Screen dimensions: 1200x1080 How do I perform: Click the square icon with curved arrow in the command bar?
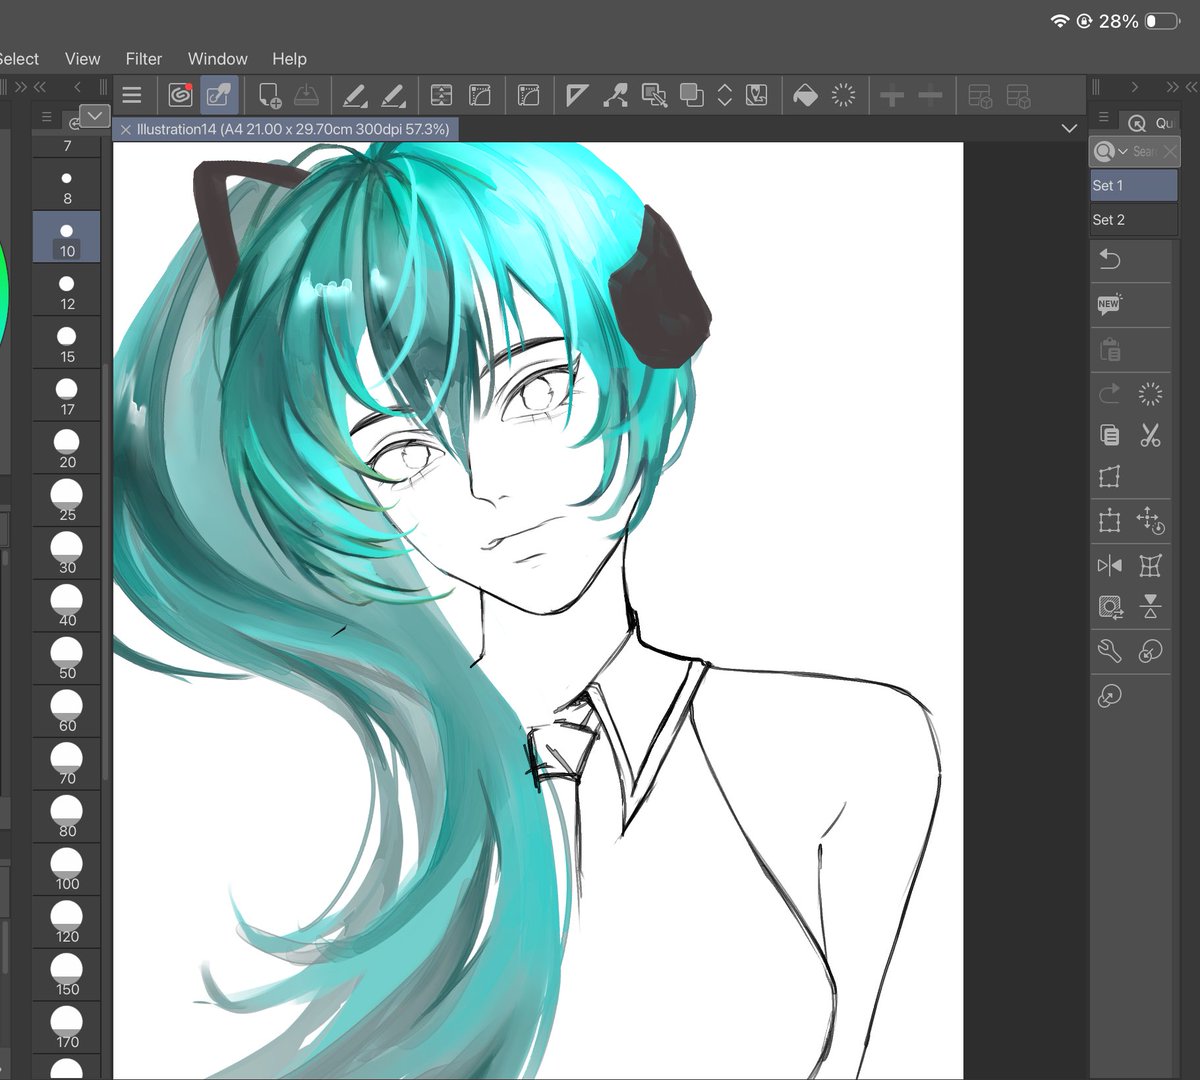point(757,96)
